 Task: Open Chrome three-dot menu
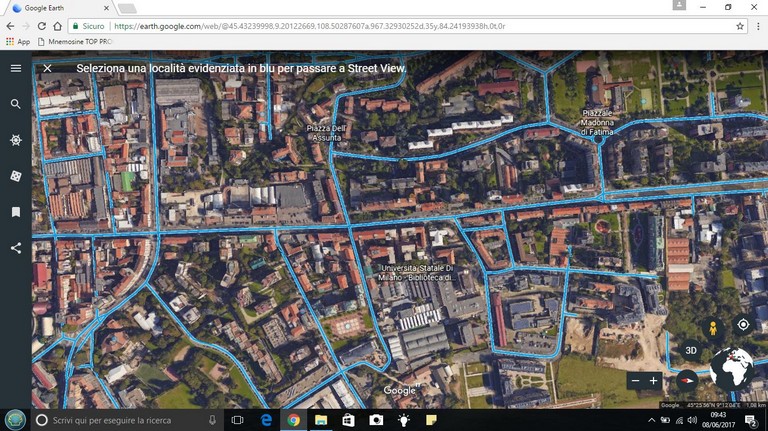pos(758,26)
